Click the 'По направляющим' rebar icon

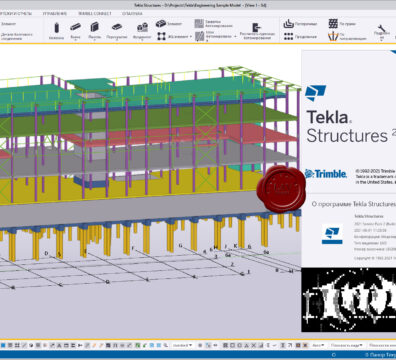click(x=333, y=36)
